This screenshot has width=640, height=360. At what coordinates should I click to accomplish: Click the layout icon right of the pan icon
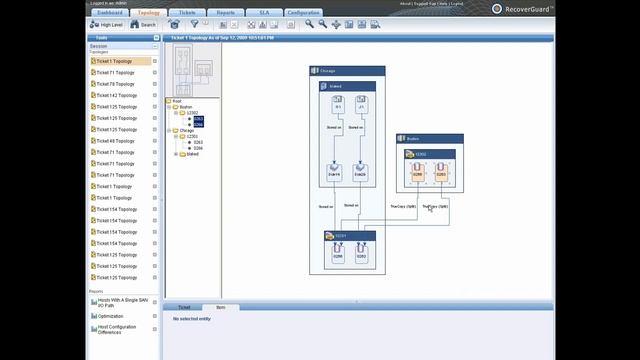click(349, 24)
